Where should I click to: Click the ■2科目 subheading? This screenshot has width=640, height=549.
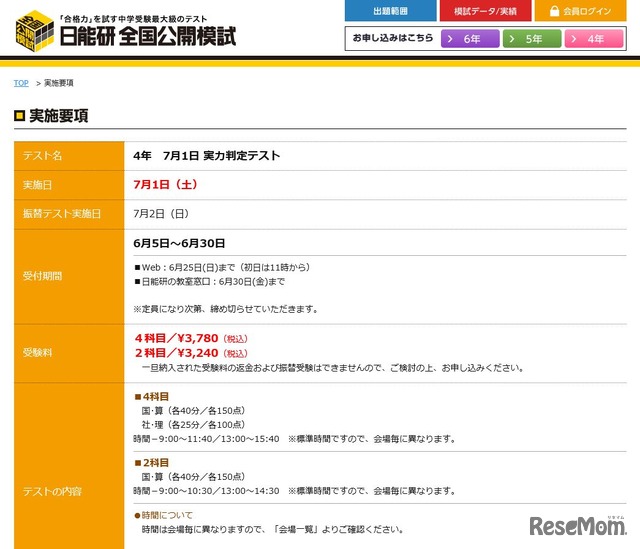pos(152,462)
